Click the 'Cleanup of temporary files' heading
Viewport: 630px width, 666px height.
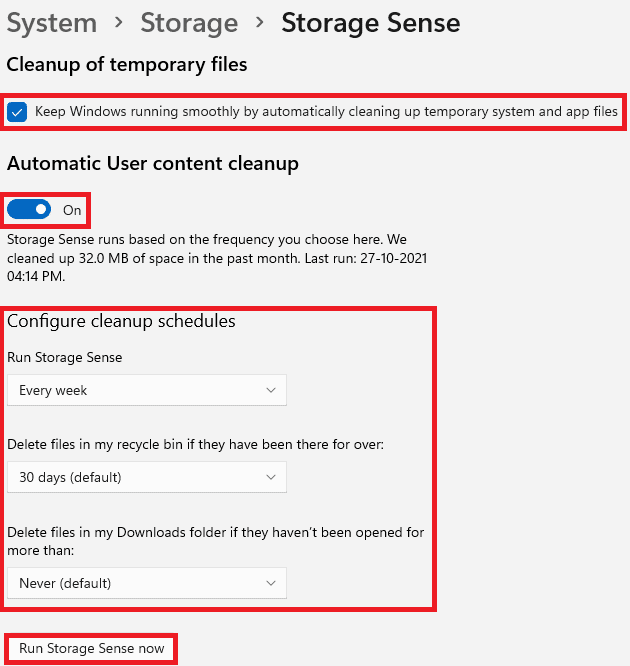[x=127, y=65]
